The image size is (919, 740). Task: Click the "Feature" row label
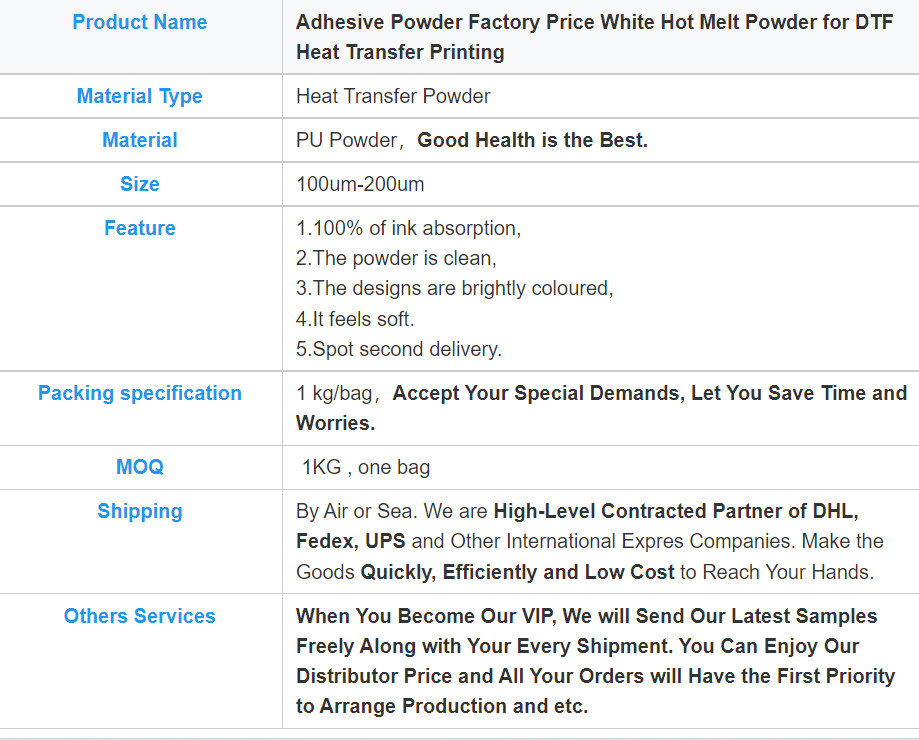(x=140, y=229)
